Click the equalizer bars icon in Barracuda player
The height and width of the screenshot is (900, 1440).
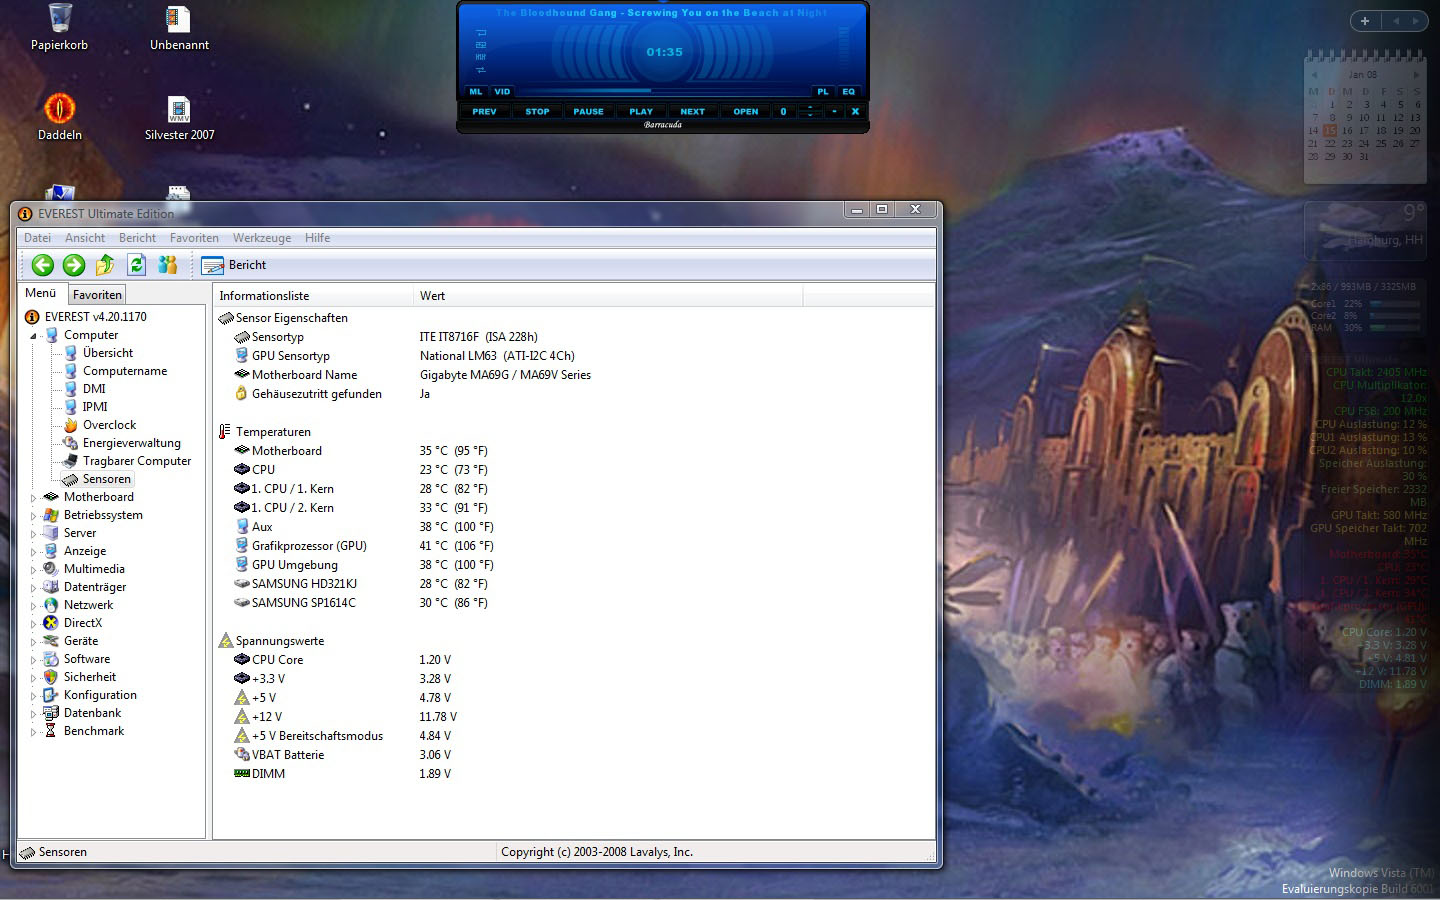pos(481,57)
